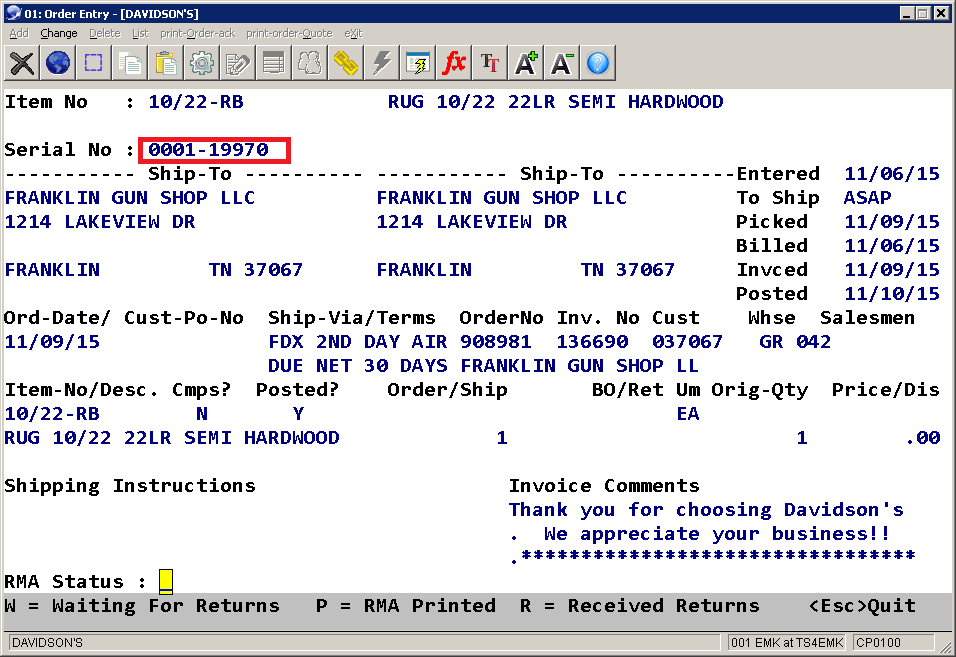The height and width of the screenshot is (657, 956).
Task: Click salesman code 042
Action: coord(813,342)
